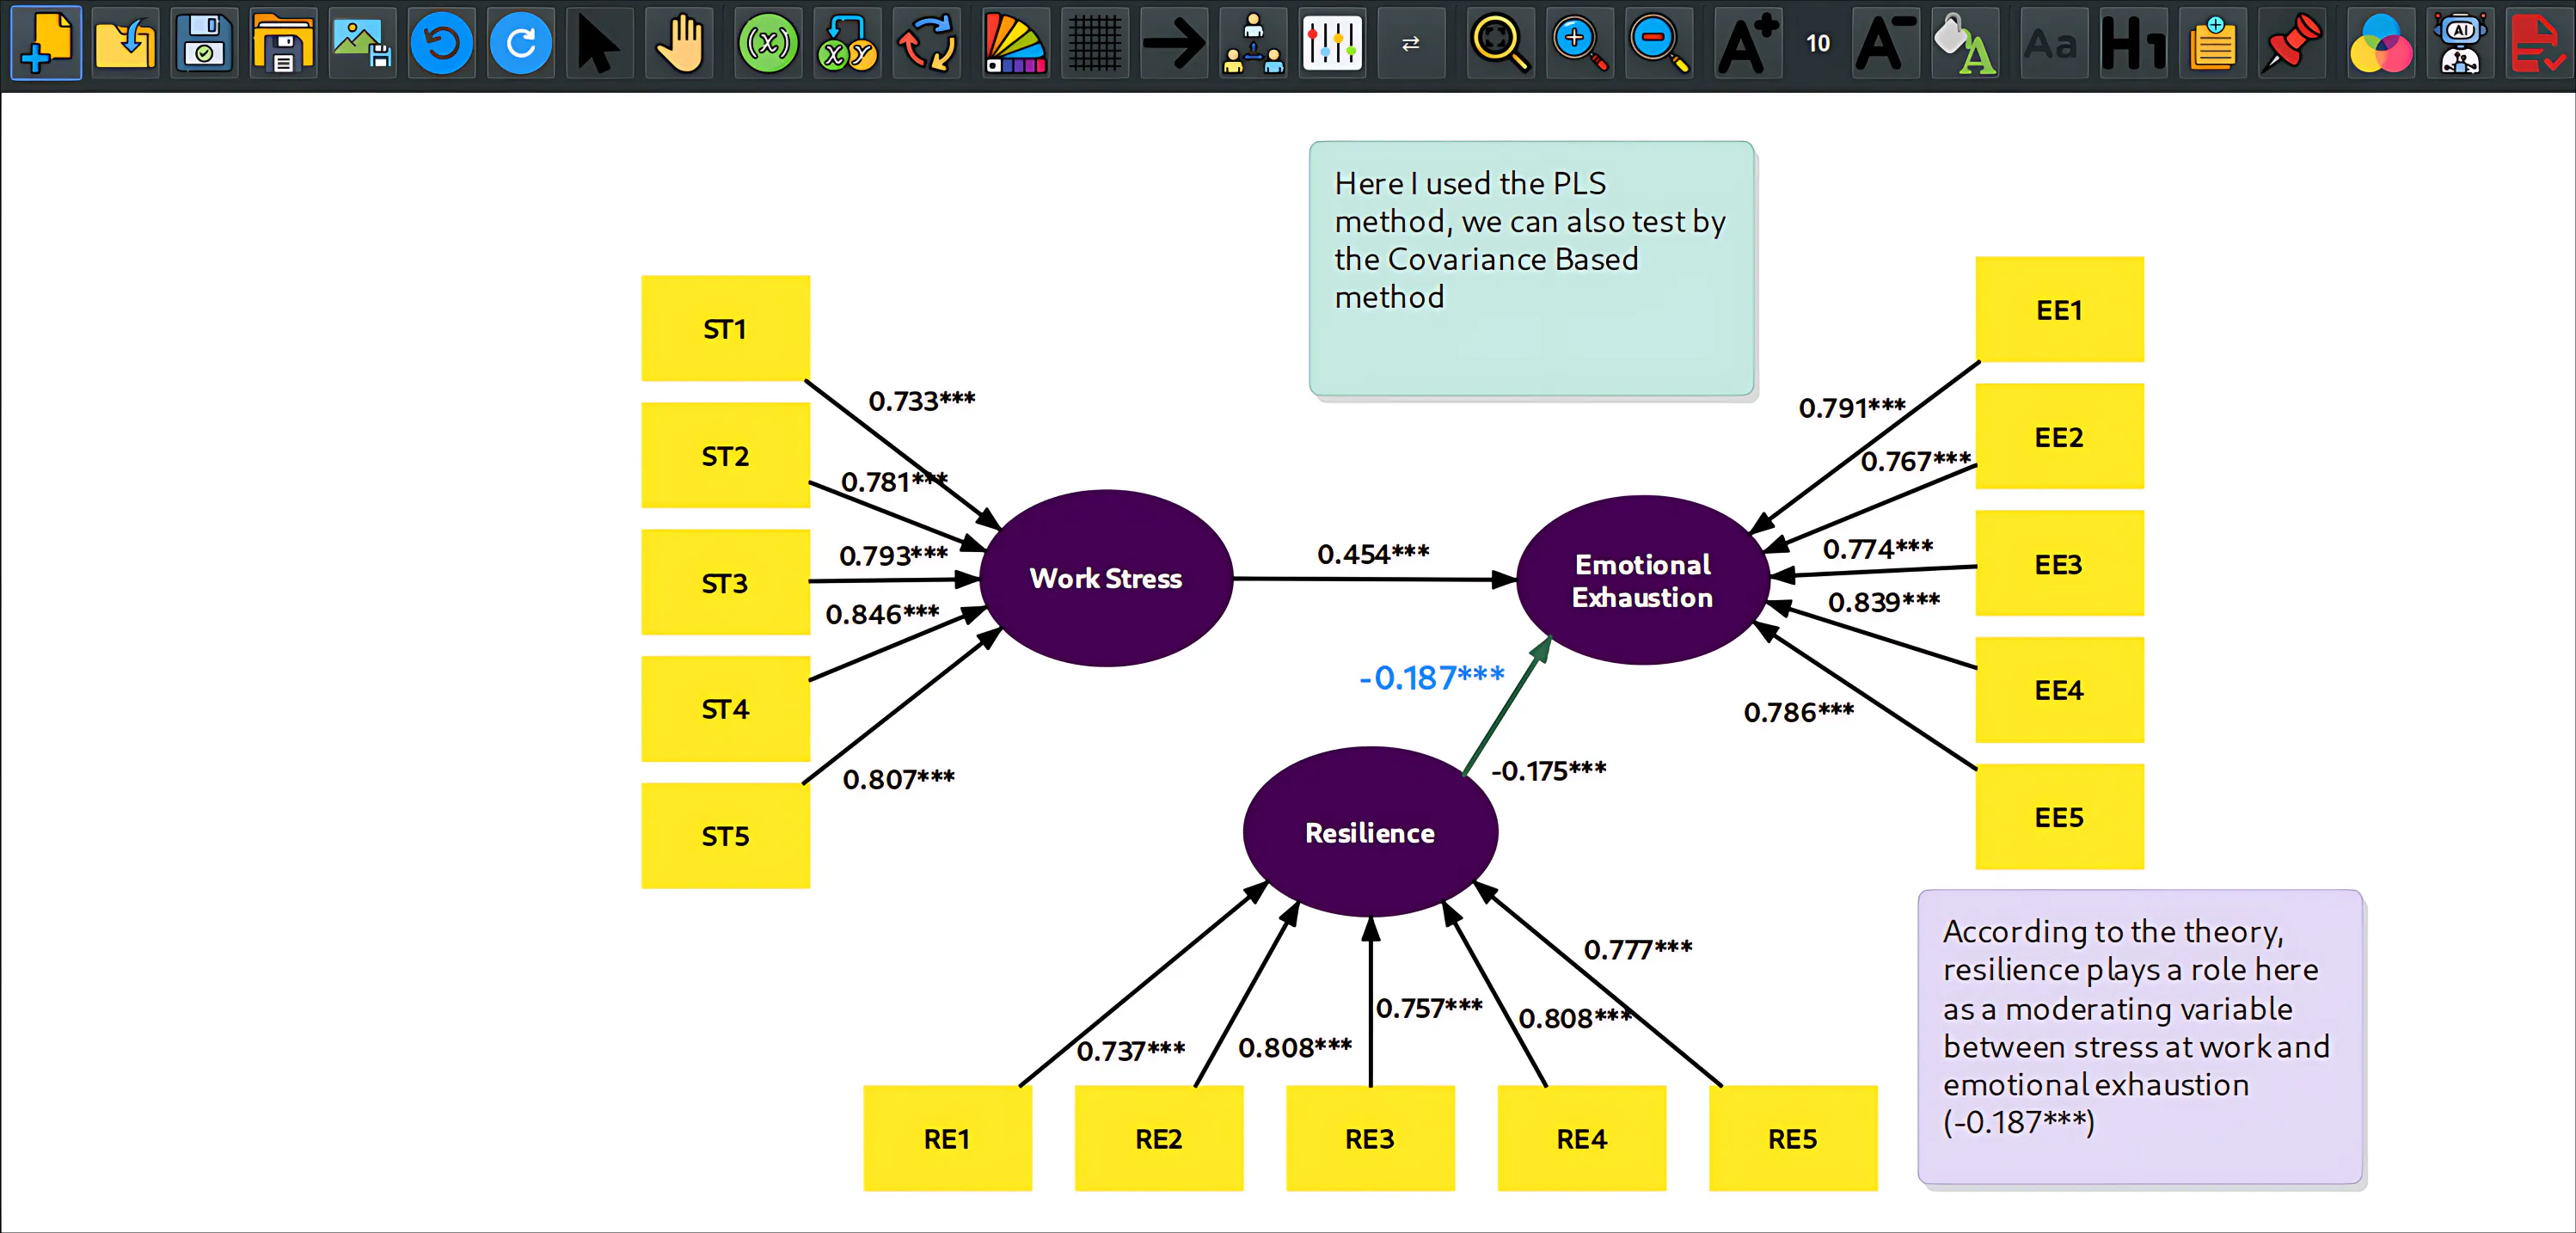Select the ST2 indicator box
The image size is (2576, 1233).
pos(726,455)
